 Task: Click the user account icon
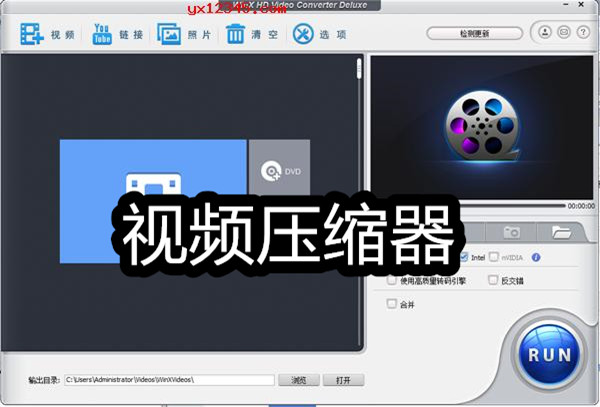[545, 32]
